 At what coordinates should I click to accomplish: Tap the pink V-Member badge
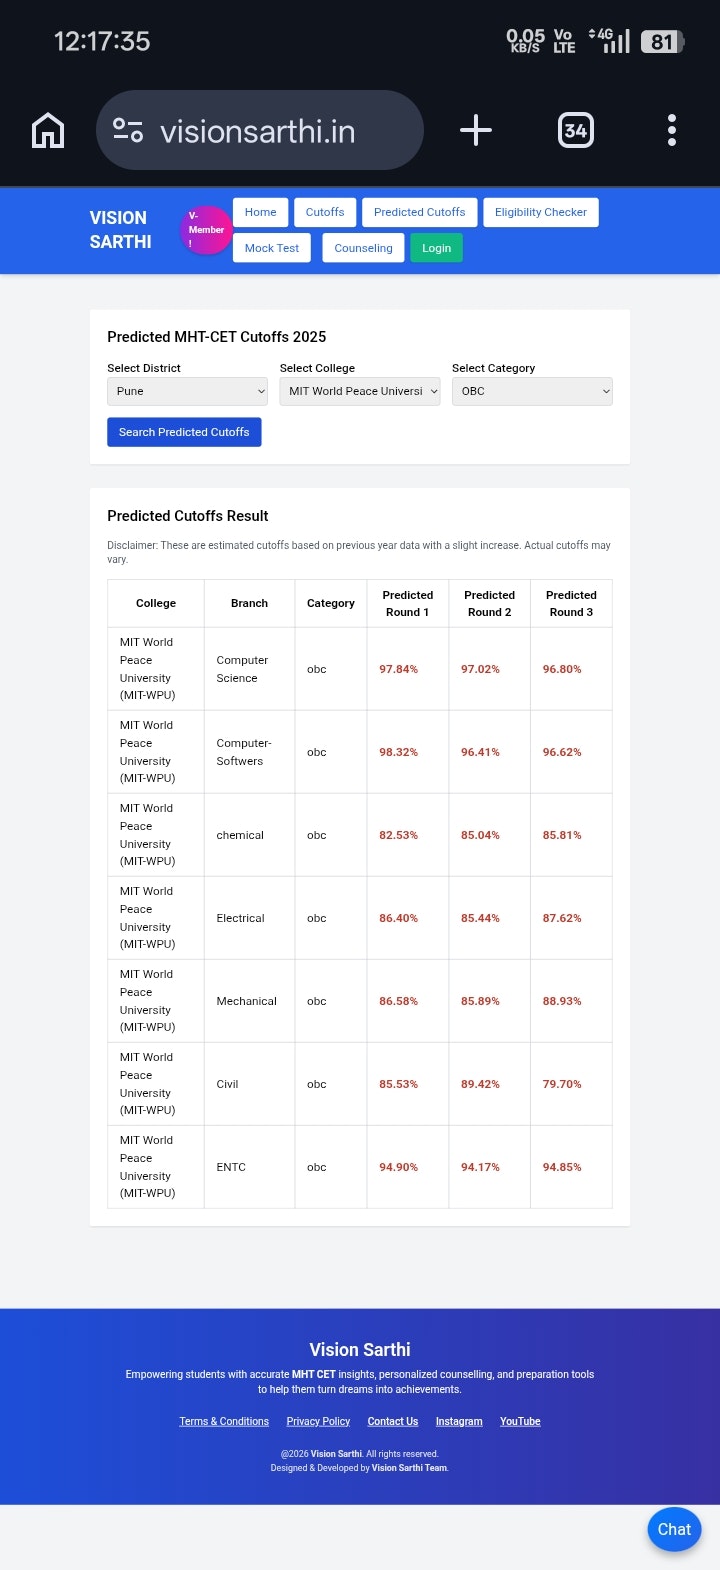206,229
